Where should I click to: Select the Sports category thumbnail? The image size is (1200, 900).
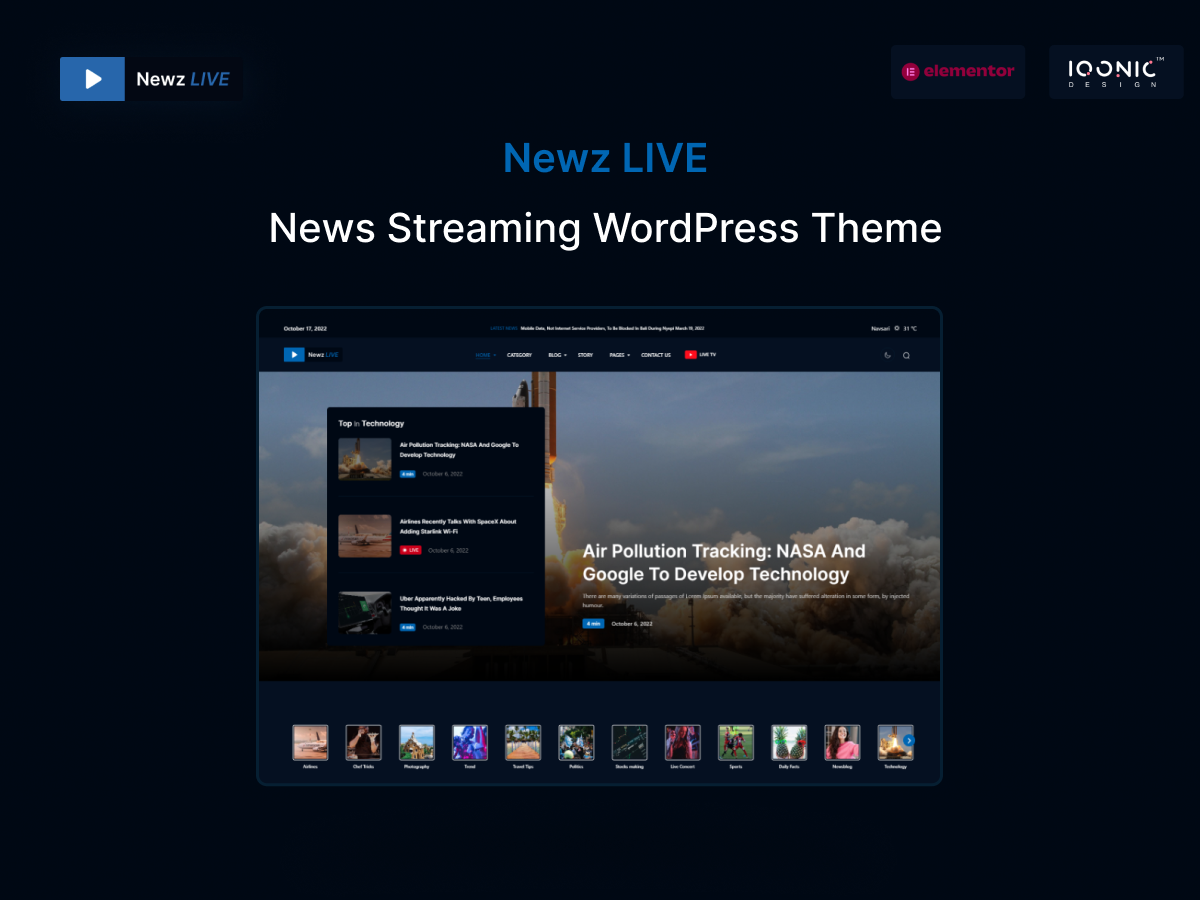pyautogui.click(x=736, y=743)
